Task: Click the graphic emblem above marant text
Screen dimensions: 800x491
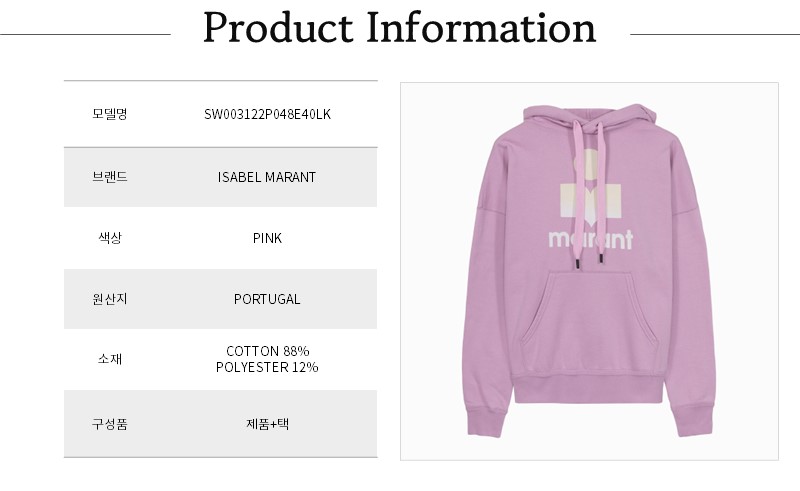Action: tap(590, 191)
